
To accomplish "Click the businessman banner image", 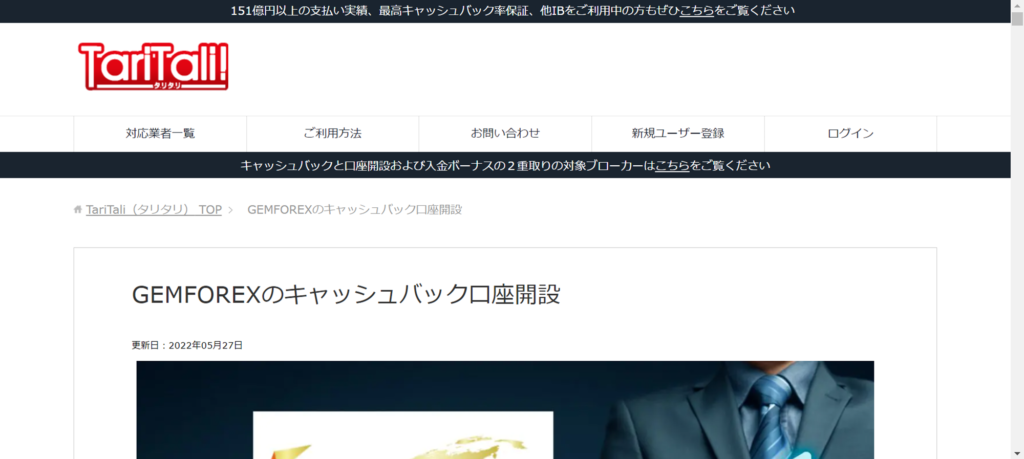I will (505, 410).
